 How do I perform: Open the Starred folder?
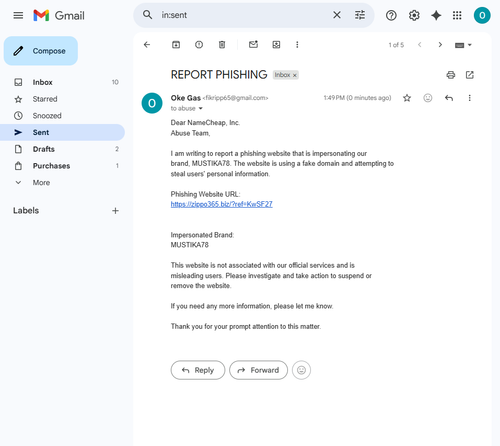(x=62, y=99)
